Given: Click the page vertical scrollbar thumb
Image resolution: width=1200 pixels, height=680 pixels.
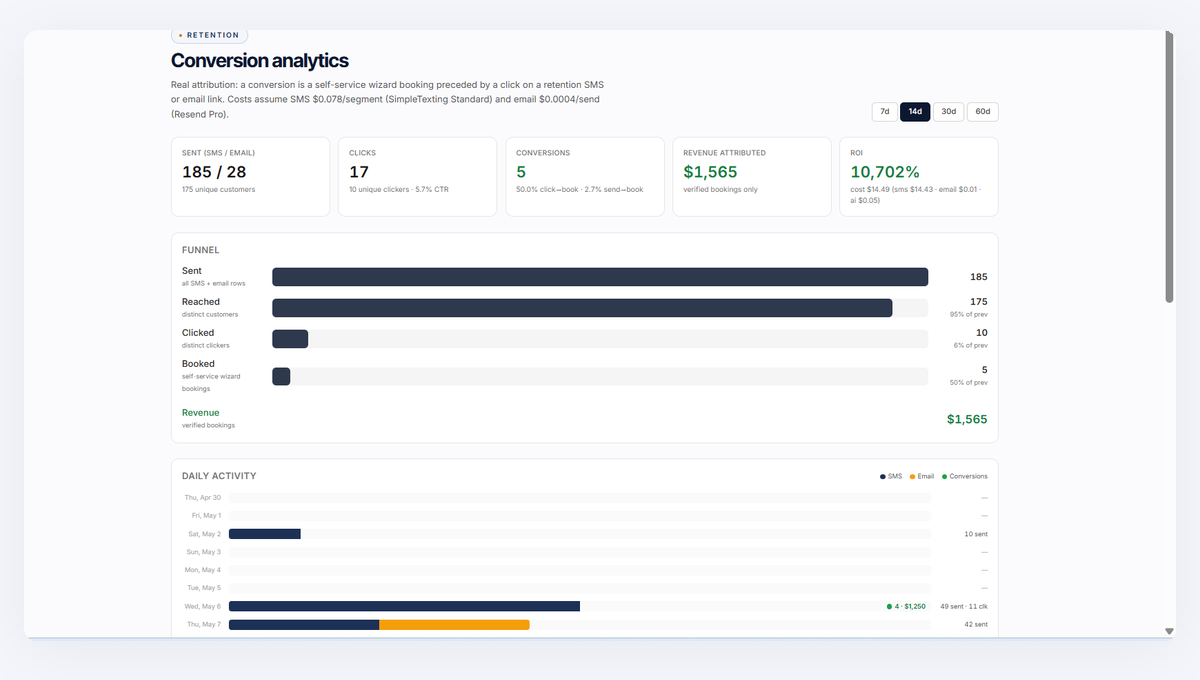Looking at the screenshot, I should pyautogui.click(x=1169, y=166).
